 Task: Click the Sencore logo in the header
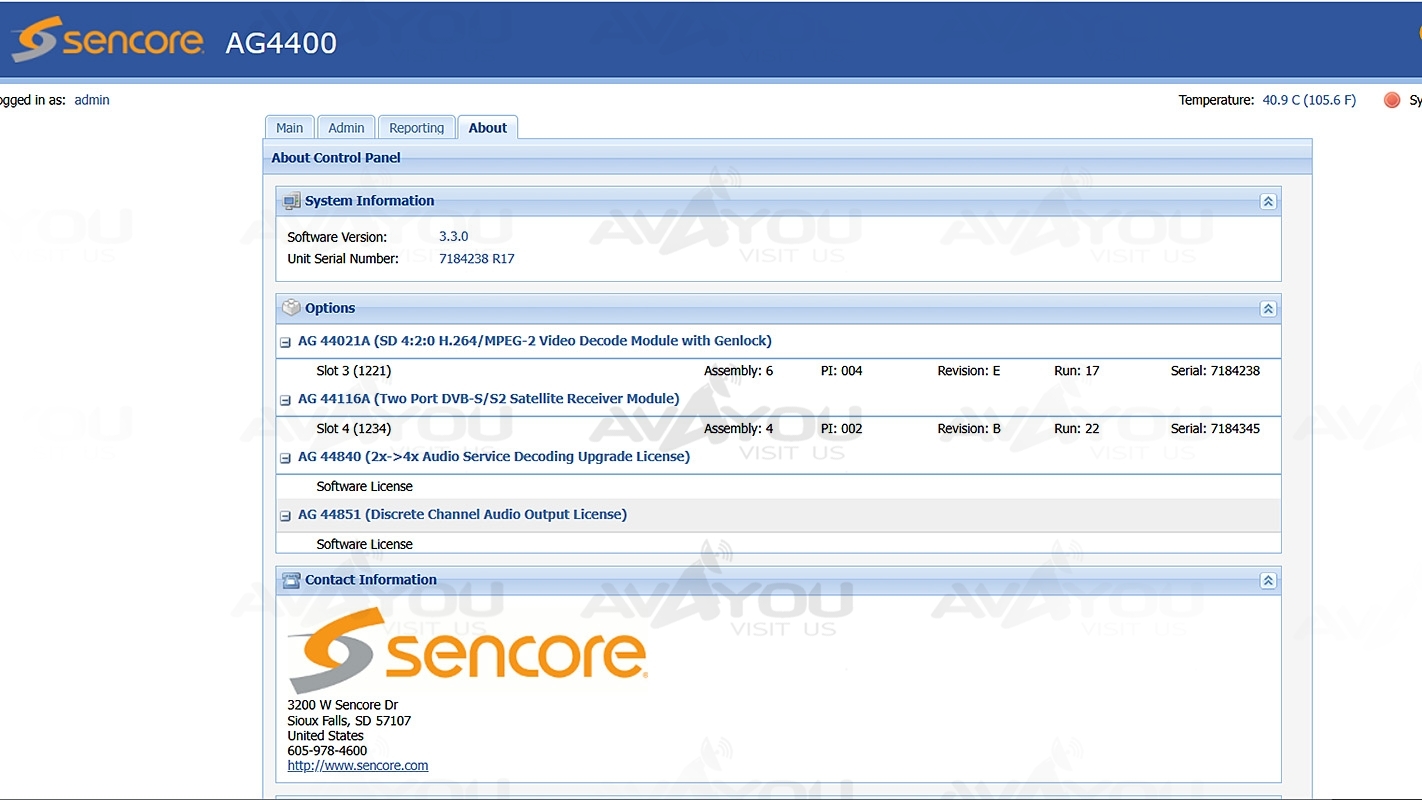[x=108, y=41]
